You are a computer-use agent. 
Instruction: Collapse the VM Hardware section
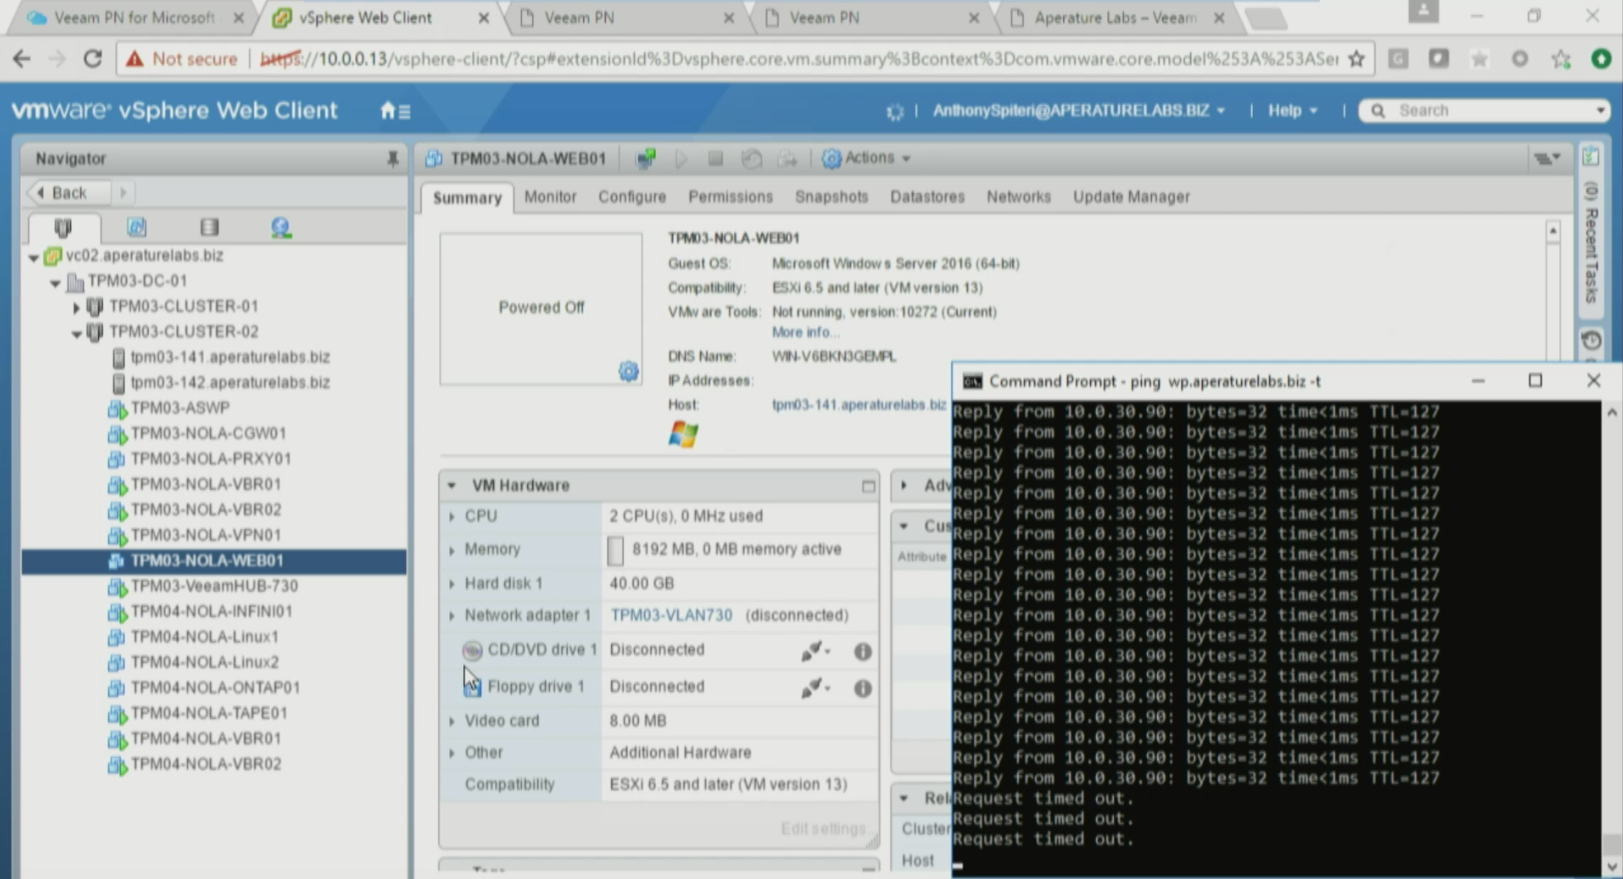tap(452, 485)
